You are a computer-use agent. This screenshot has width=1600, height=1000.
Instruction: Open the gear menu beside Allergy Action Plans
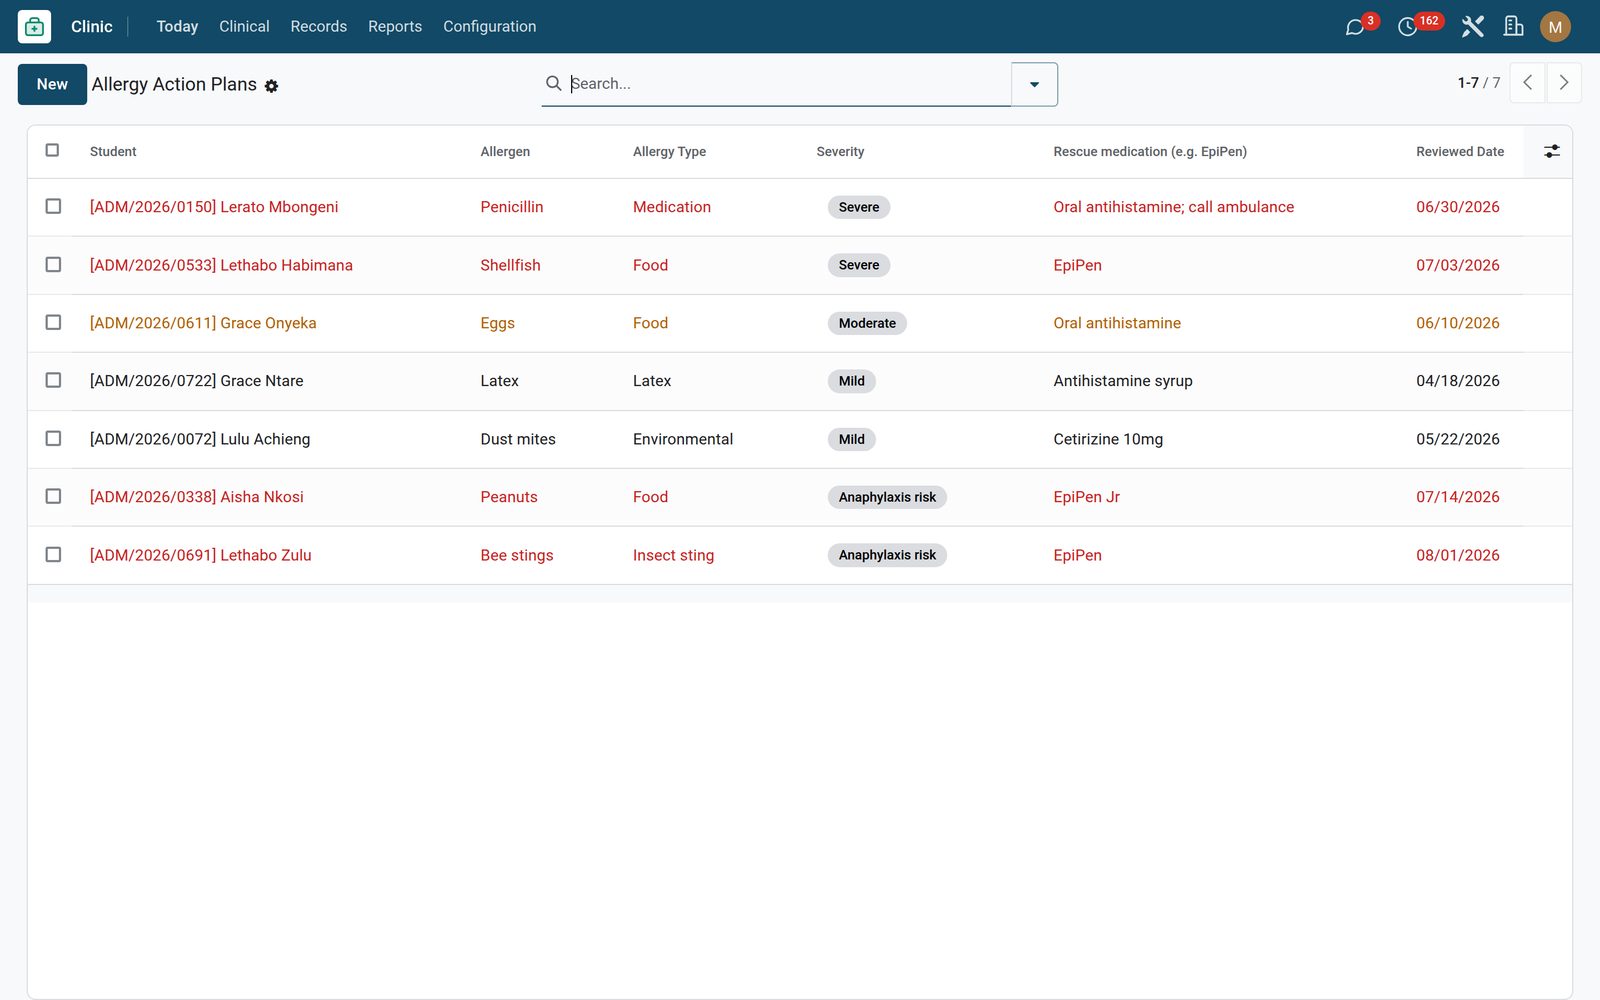tap(271, 86)
